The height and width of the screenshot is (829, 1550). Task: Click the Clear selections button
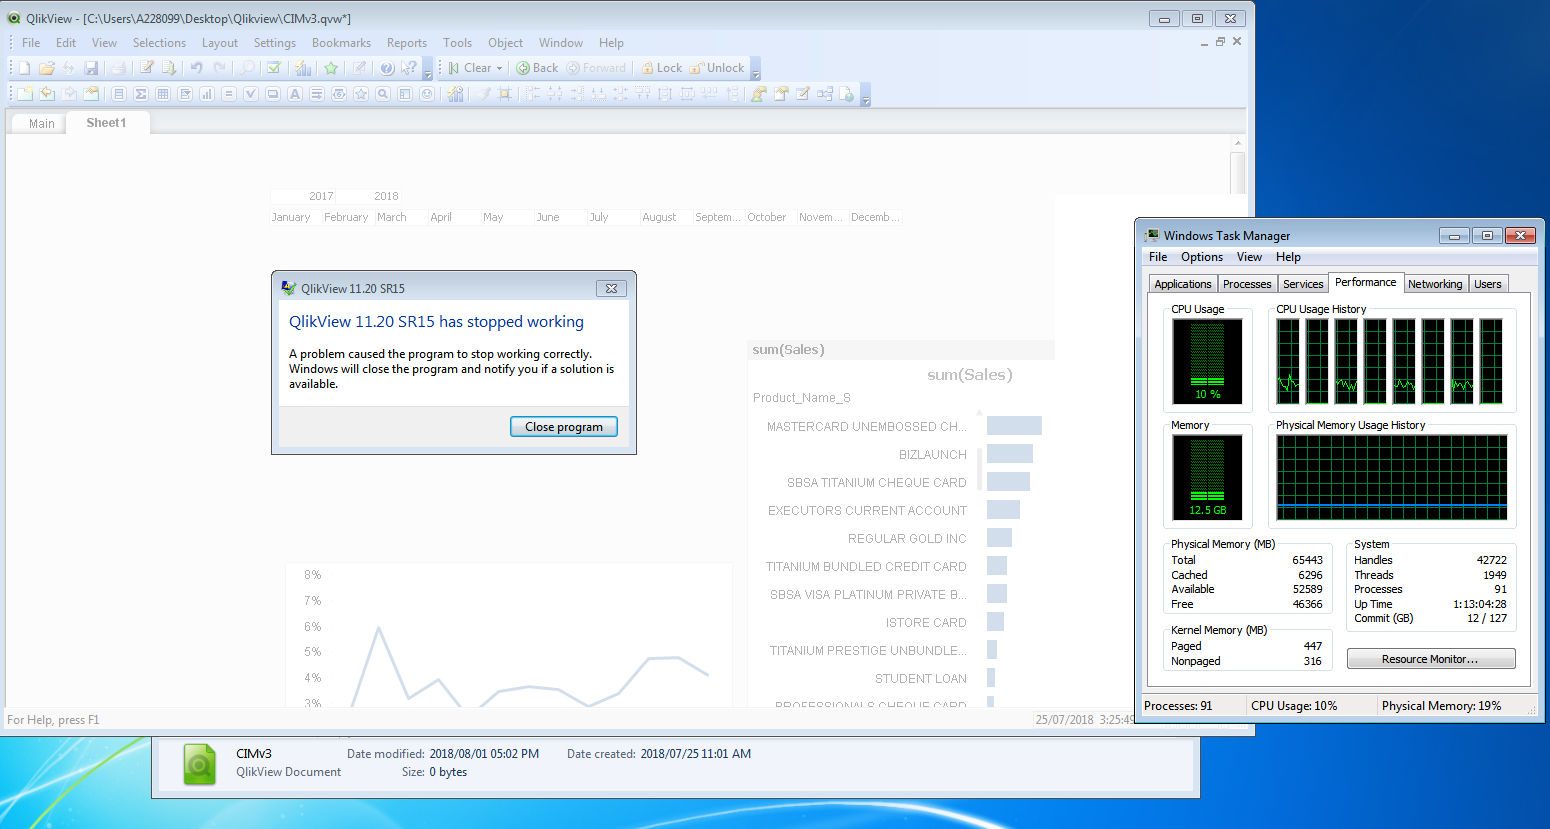tap(470, 68)
